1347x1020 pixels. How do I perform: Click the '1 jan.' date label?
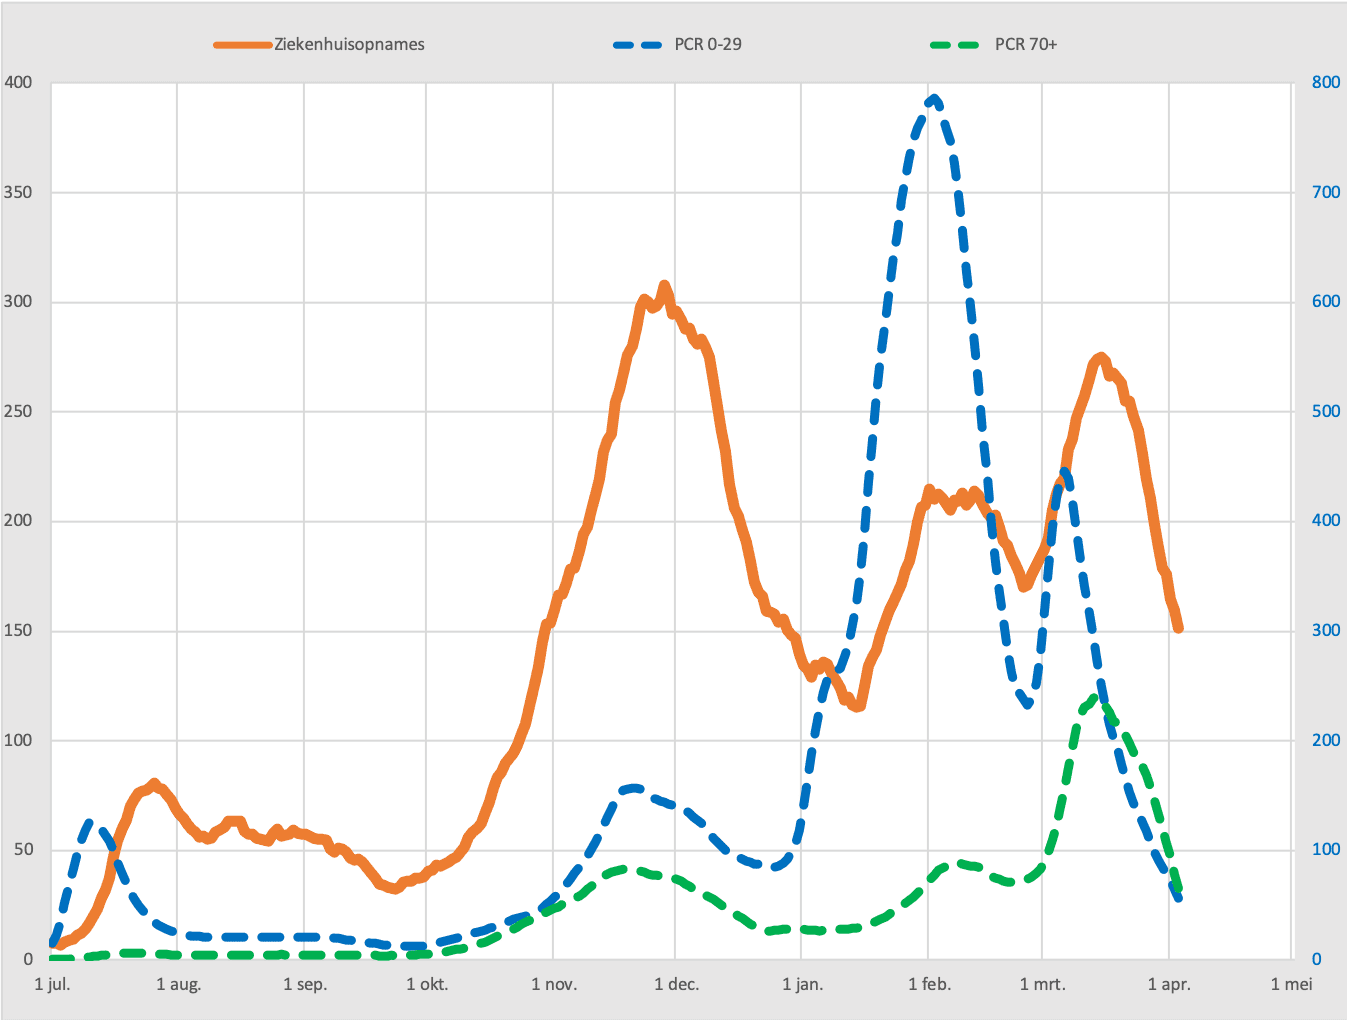802,985
